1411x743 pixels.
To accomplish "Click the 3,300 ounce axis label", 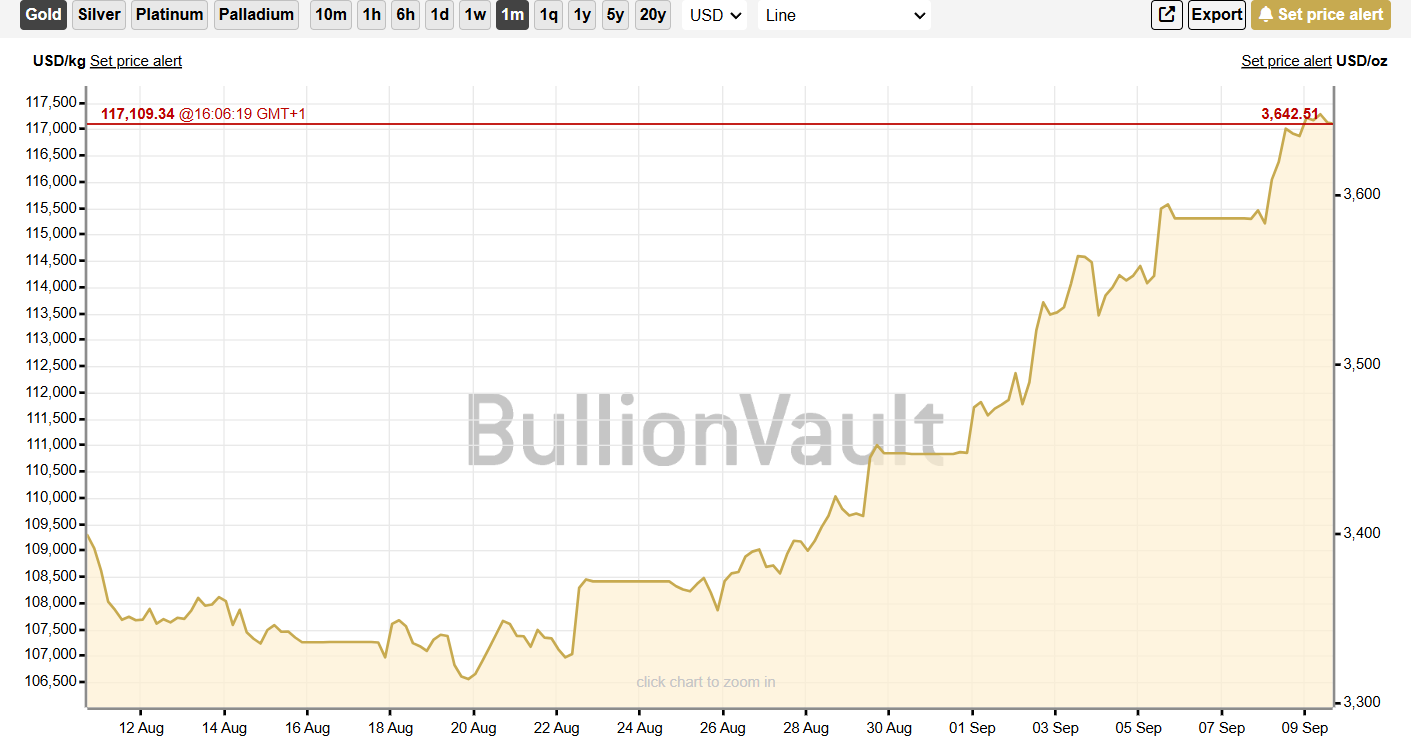I will (x=1364, y=702).
